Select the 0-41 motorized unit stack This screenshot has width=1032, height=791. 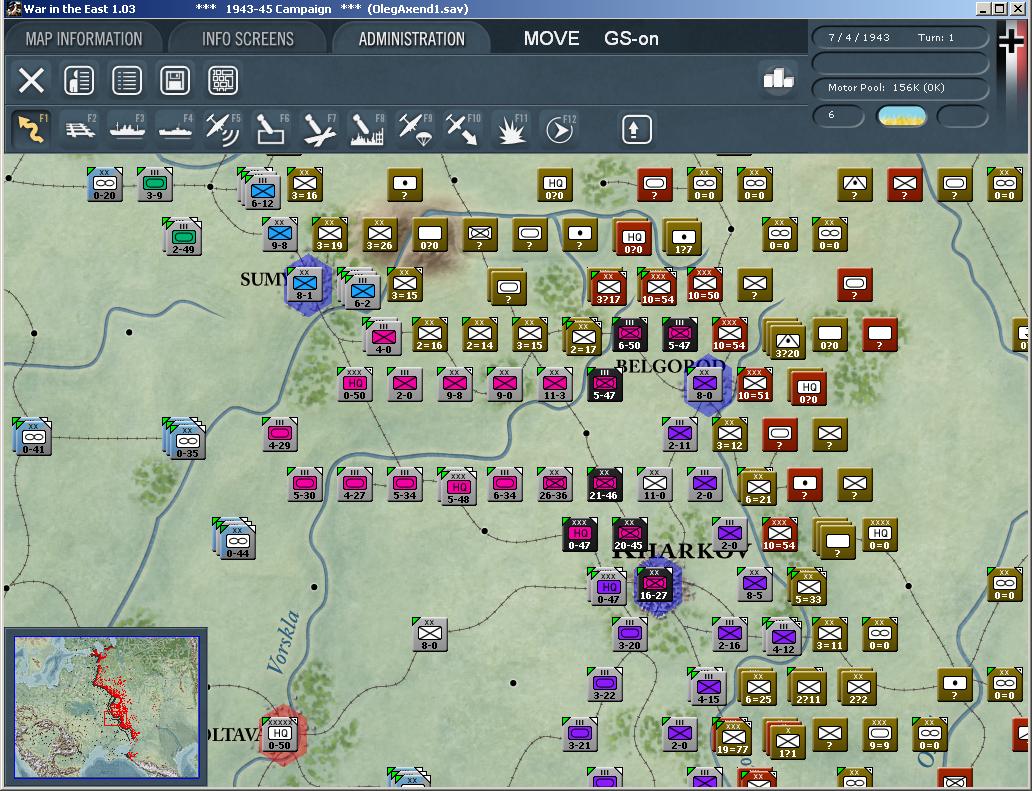tap(33, 438)
